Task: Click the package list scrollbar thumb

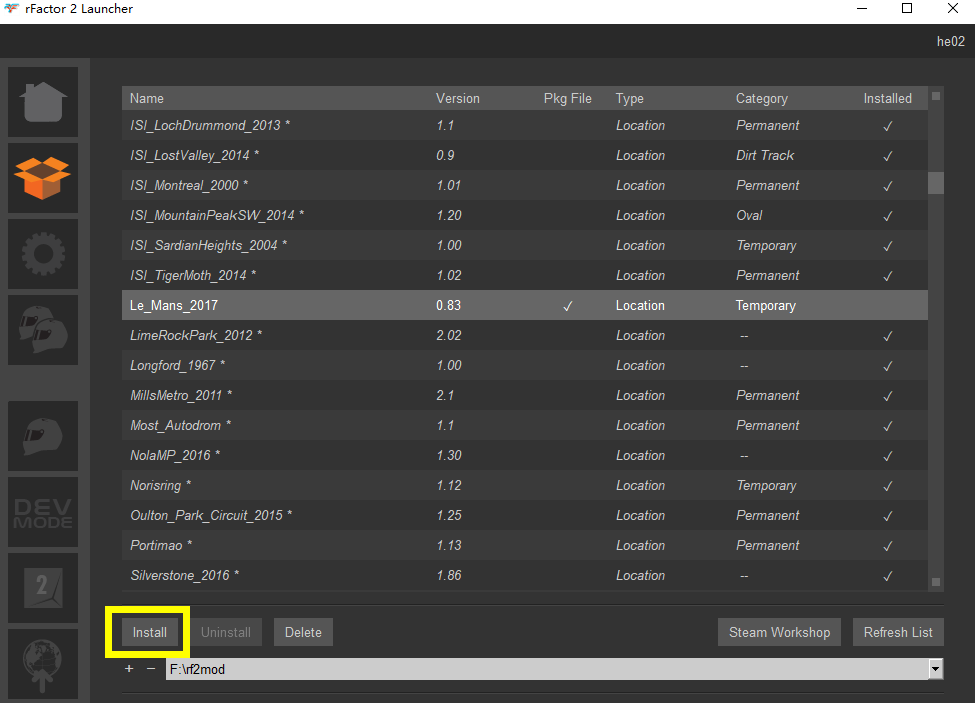Action: tap(935, 183)
